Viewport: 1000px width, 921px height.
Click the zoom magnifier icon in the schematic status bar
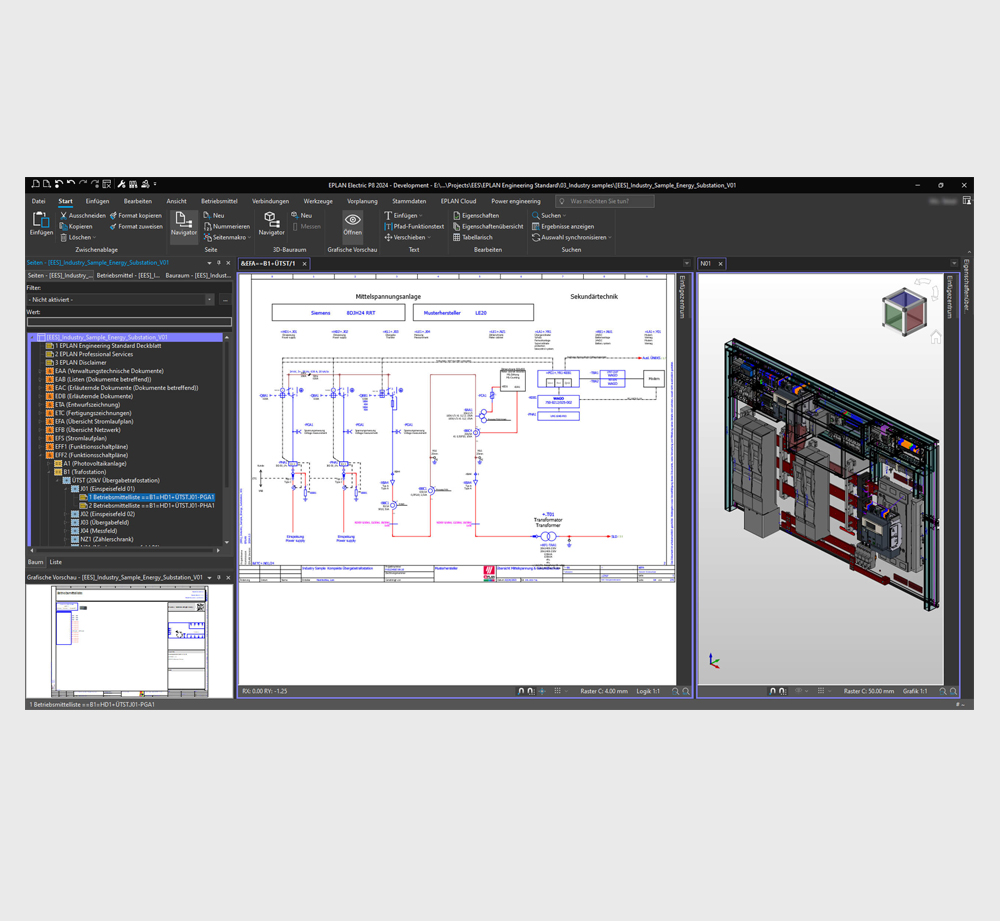tap(675, 691)
